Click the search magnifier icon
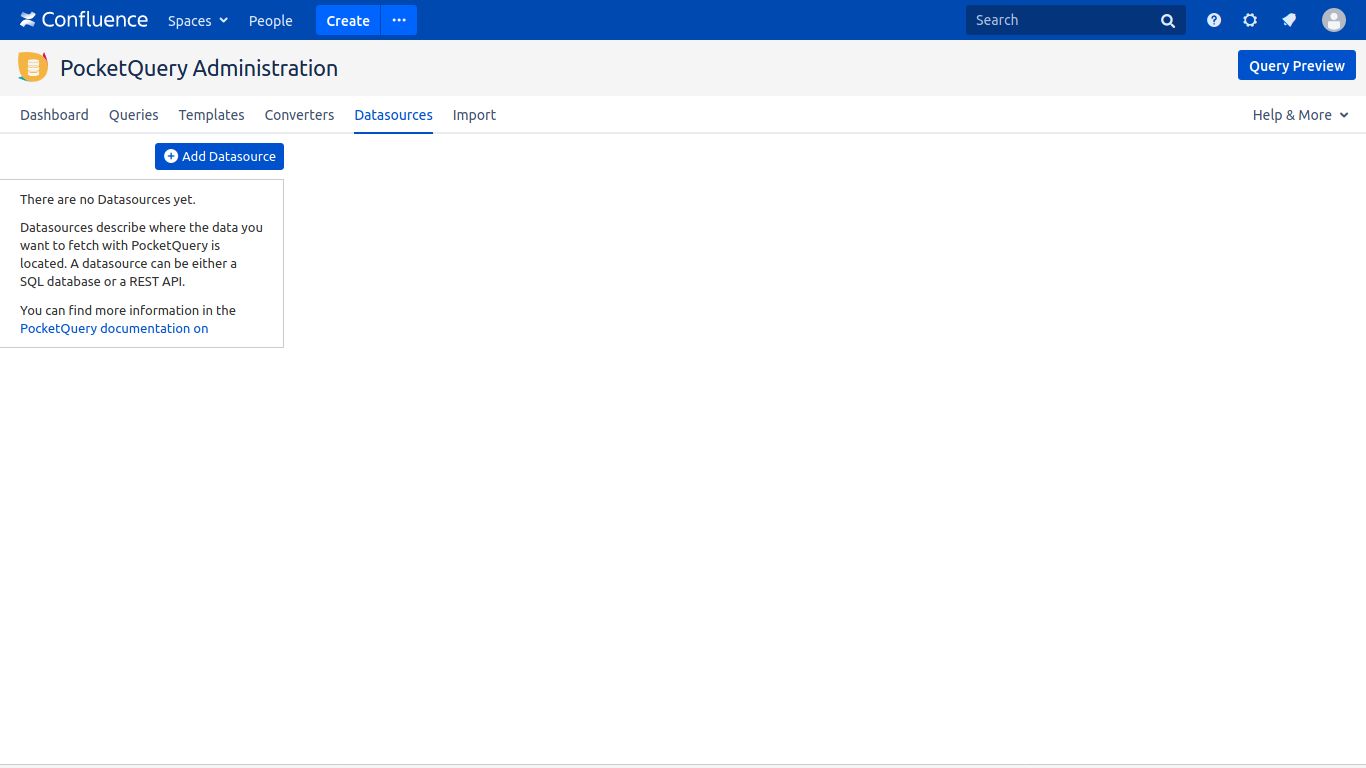 1167,21
